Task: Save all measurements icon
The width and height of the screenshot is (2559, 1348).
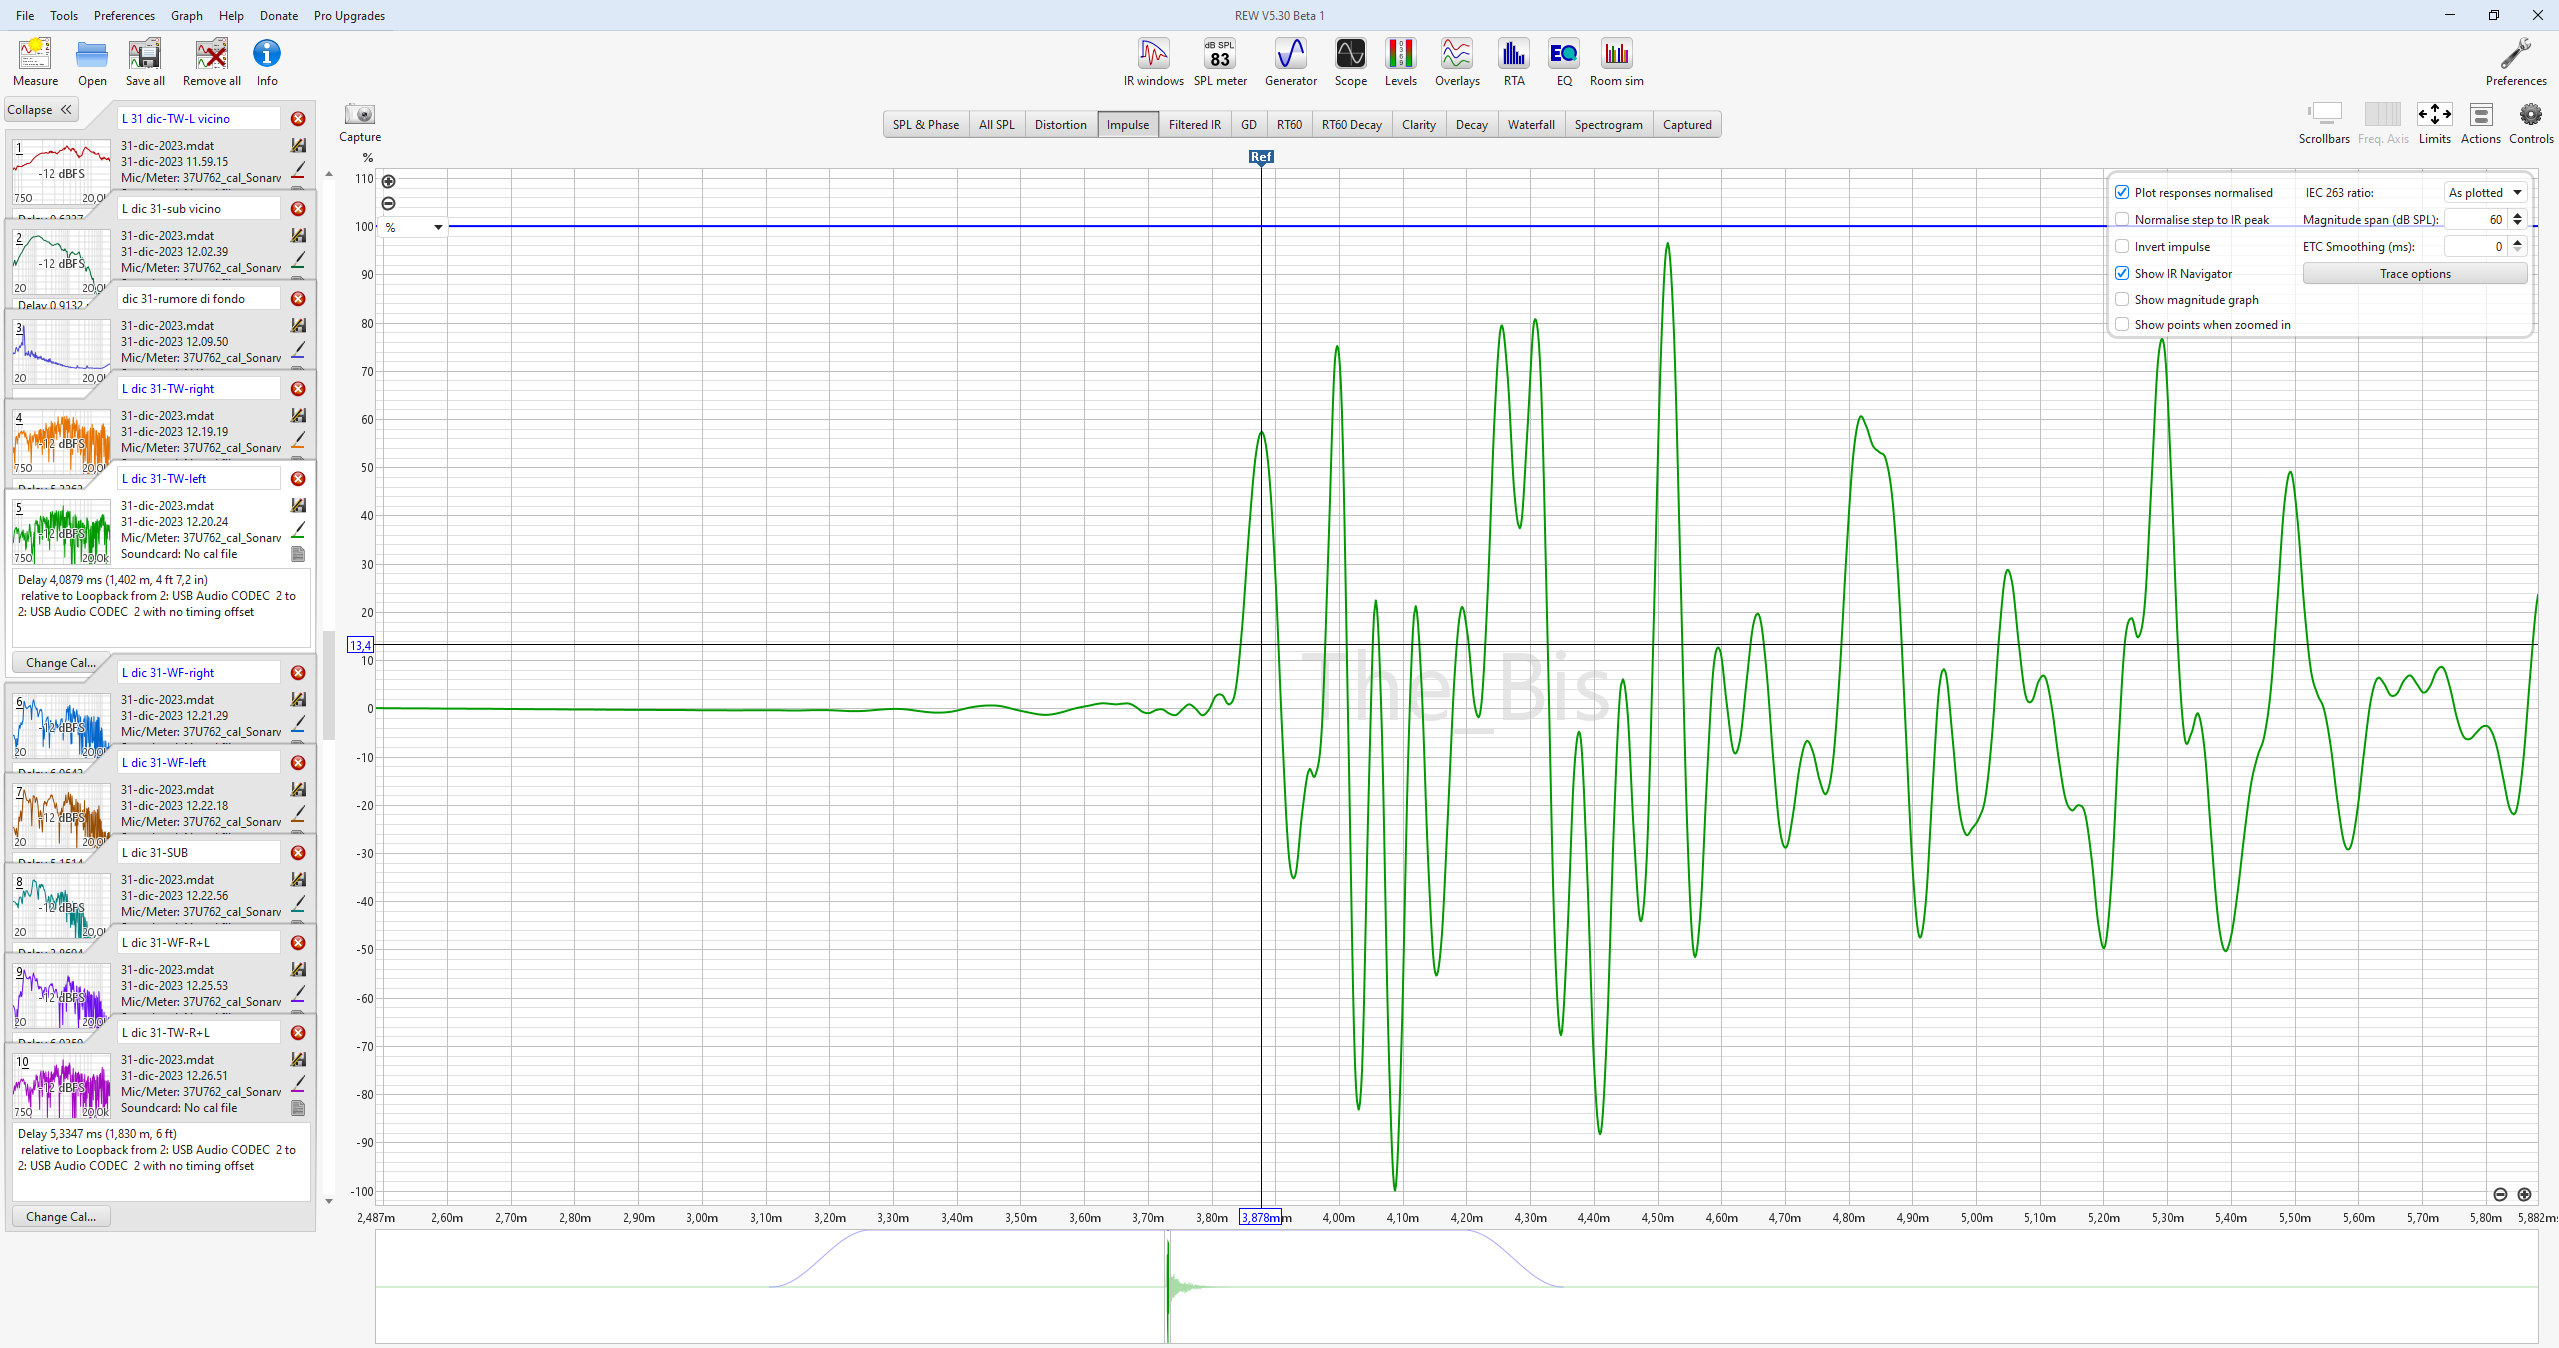Action: 145,62
